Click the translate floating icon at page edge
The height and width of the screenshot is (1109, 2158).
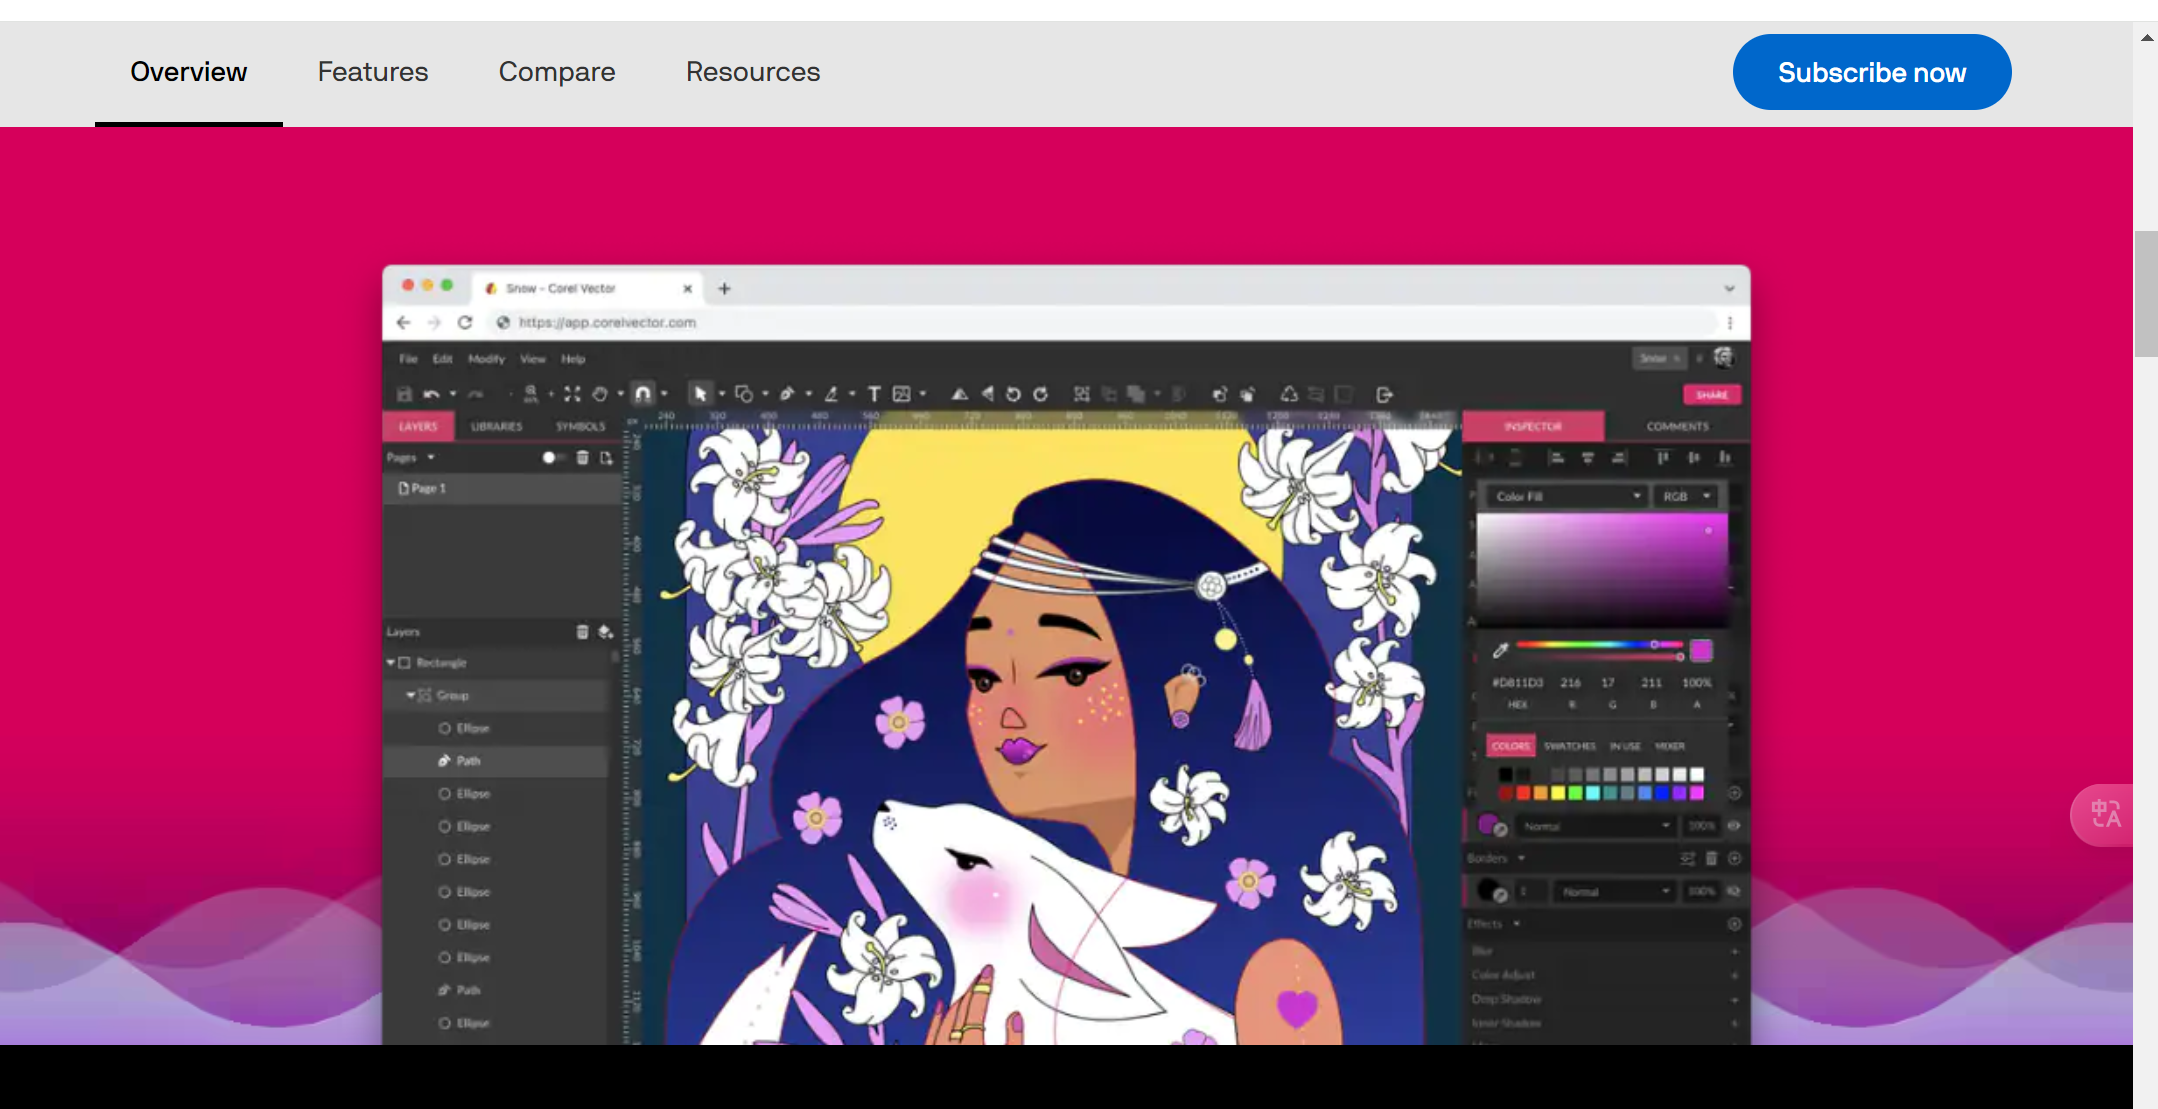[2104, 815]
